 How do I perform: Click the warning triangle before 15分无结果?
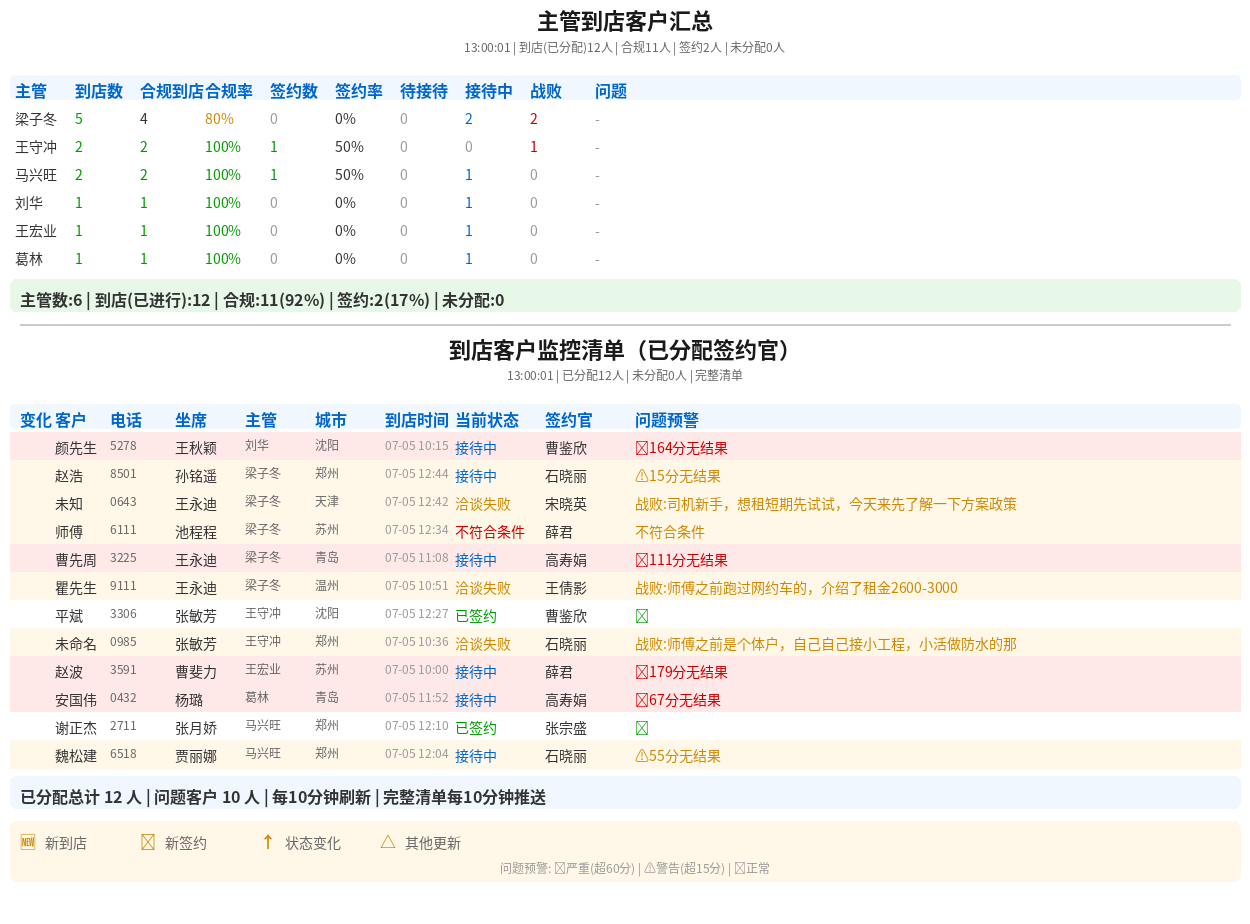pos(642,476)
